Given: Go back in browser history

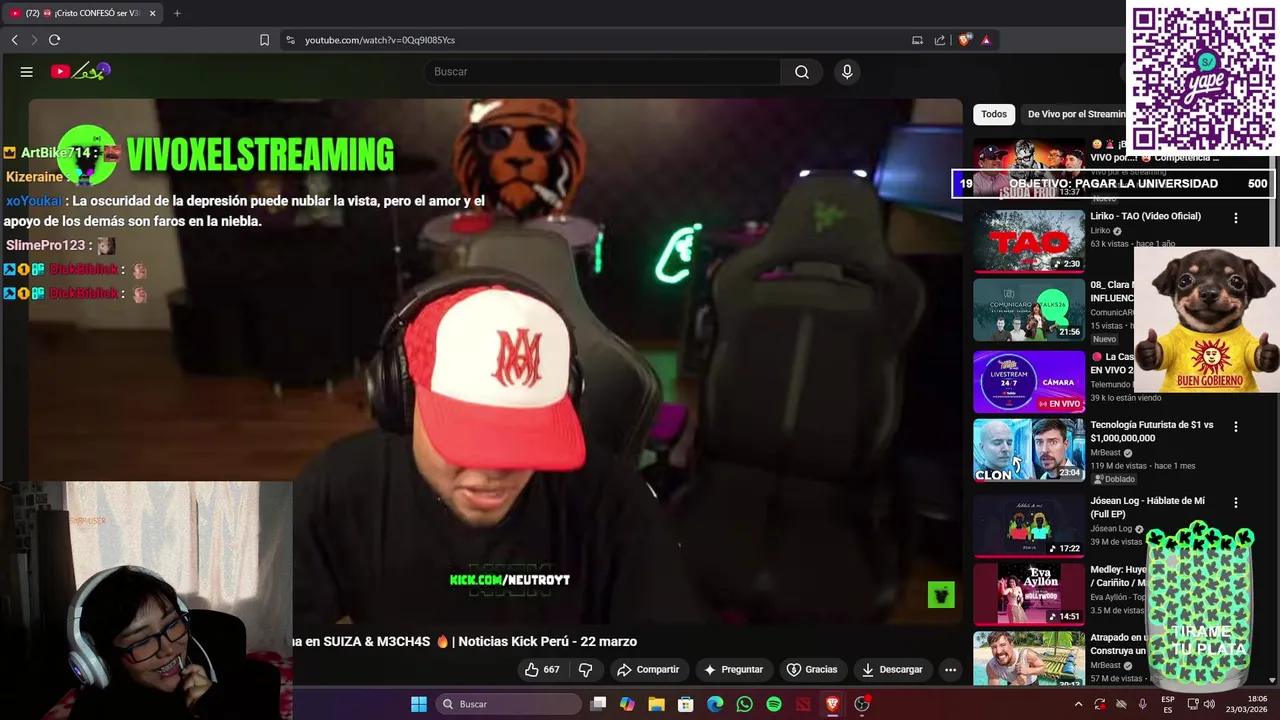Looking at the screenshot, I should click(x=14, y=40).
